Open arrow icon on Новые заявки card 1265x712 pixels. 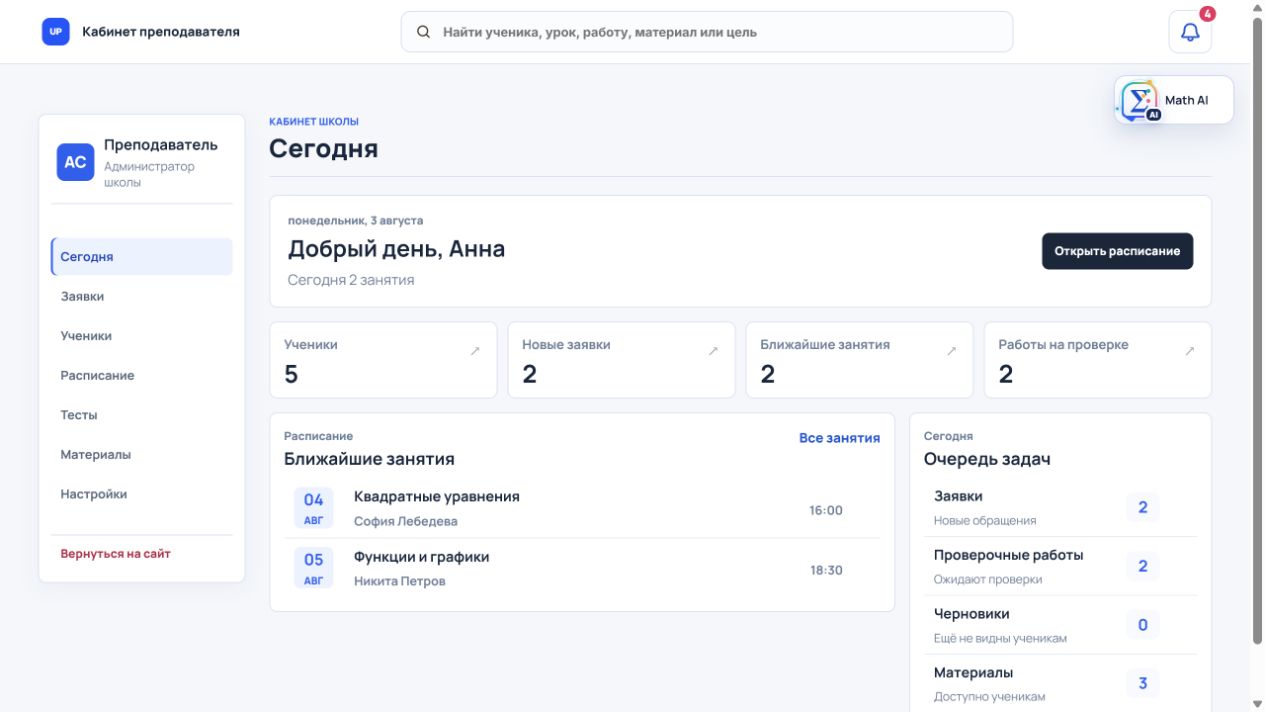(713, 351)
